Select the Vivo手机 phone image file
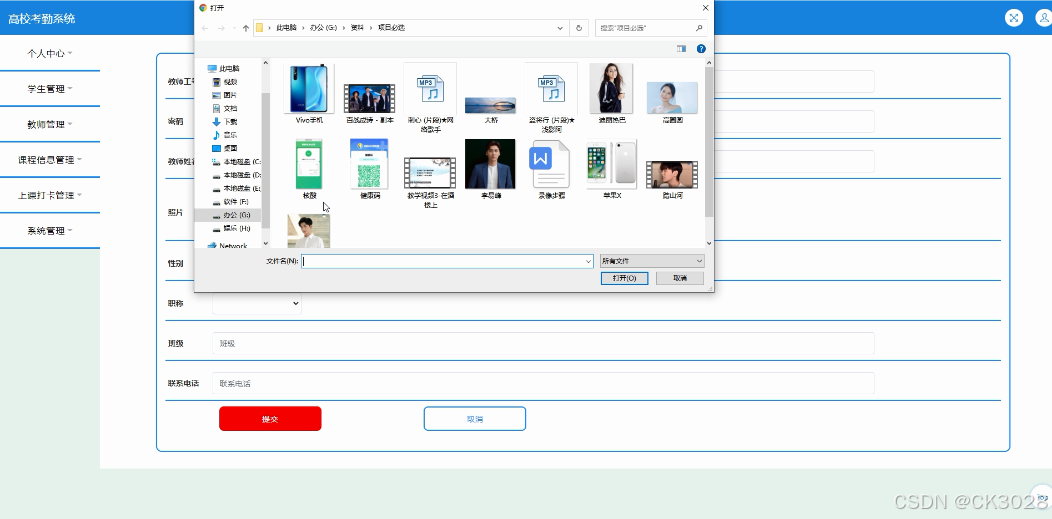Screen dimensions: 1052x519 pyautogui.click(x=309, y=94)
